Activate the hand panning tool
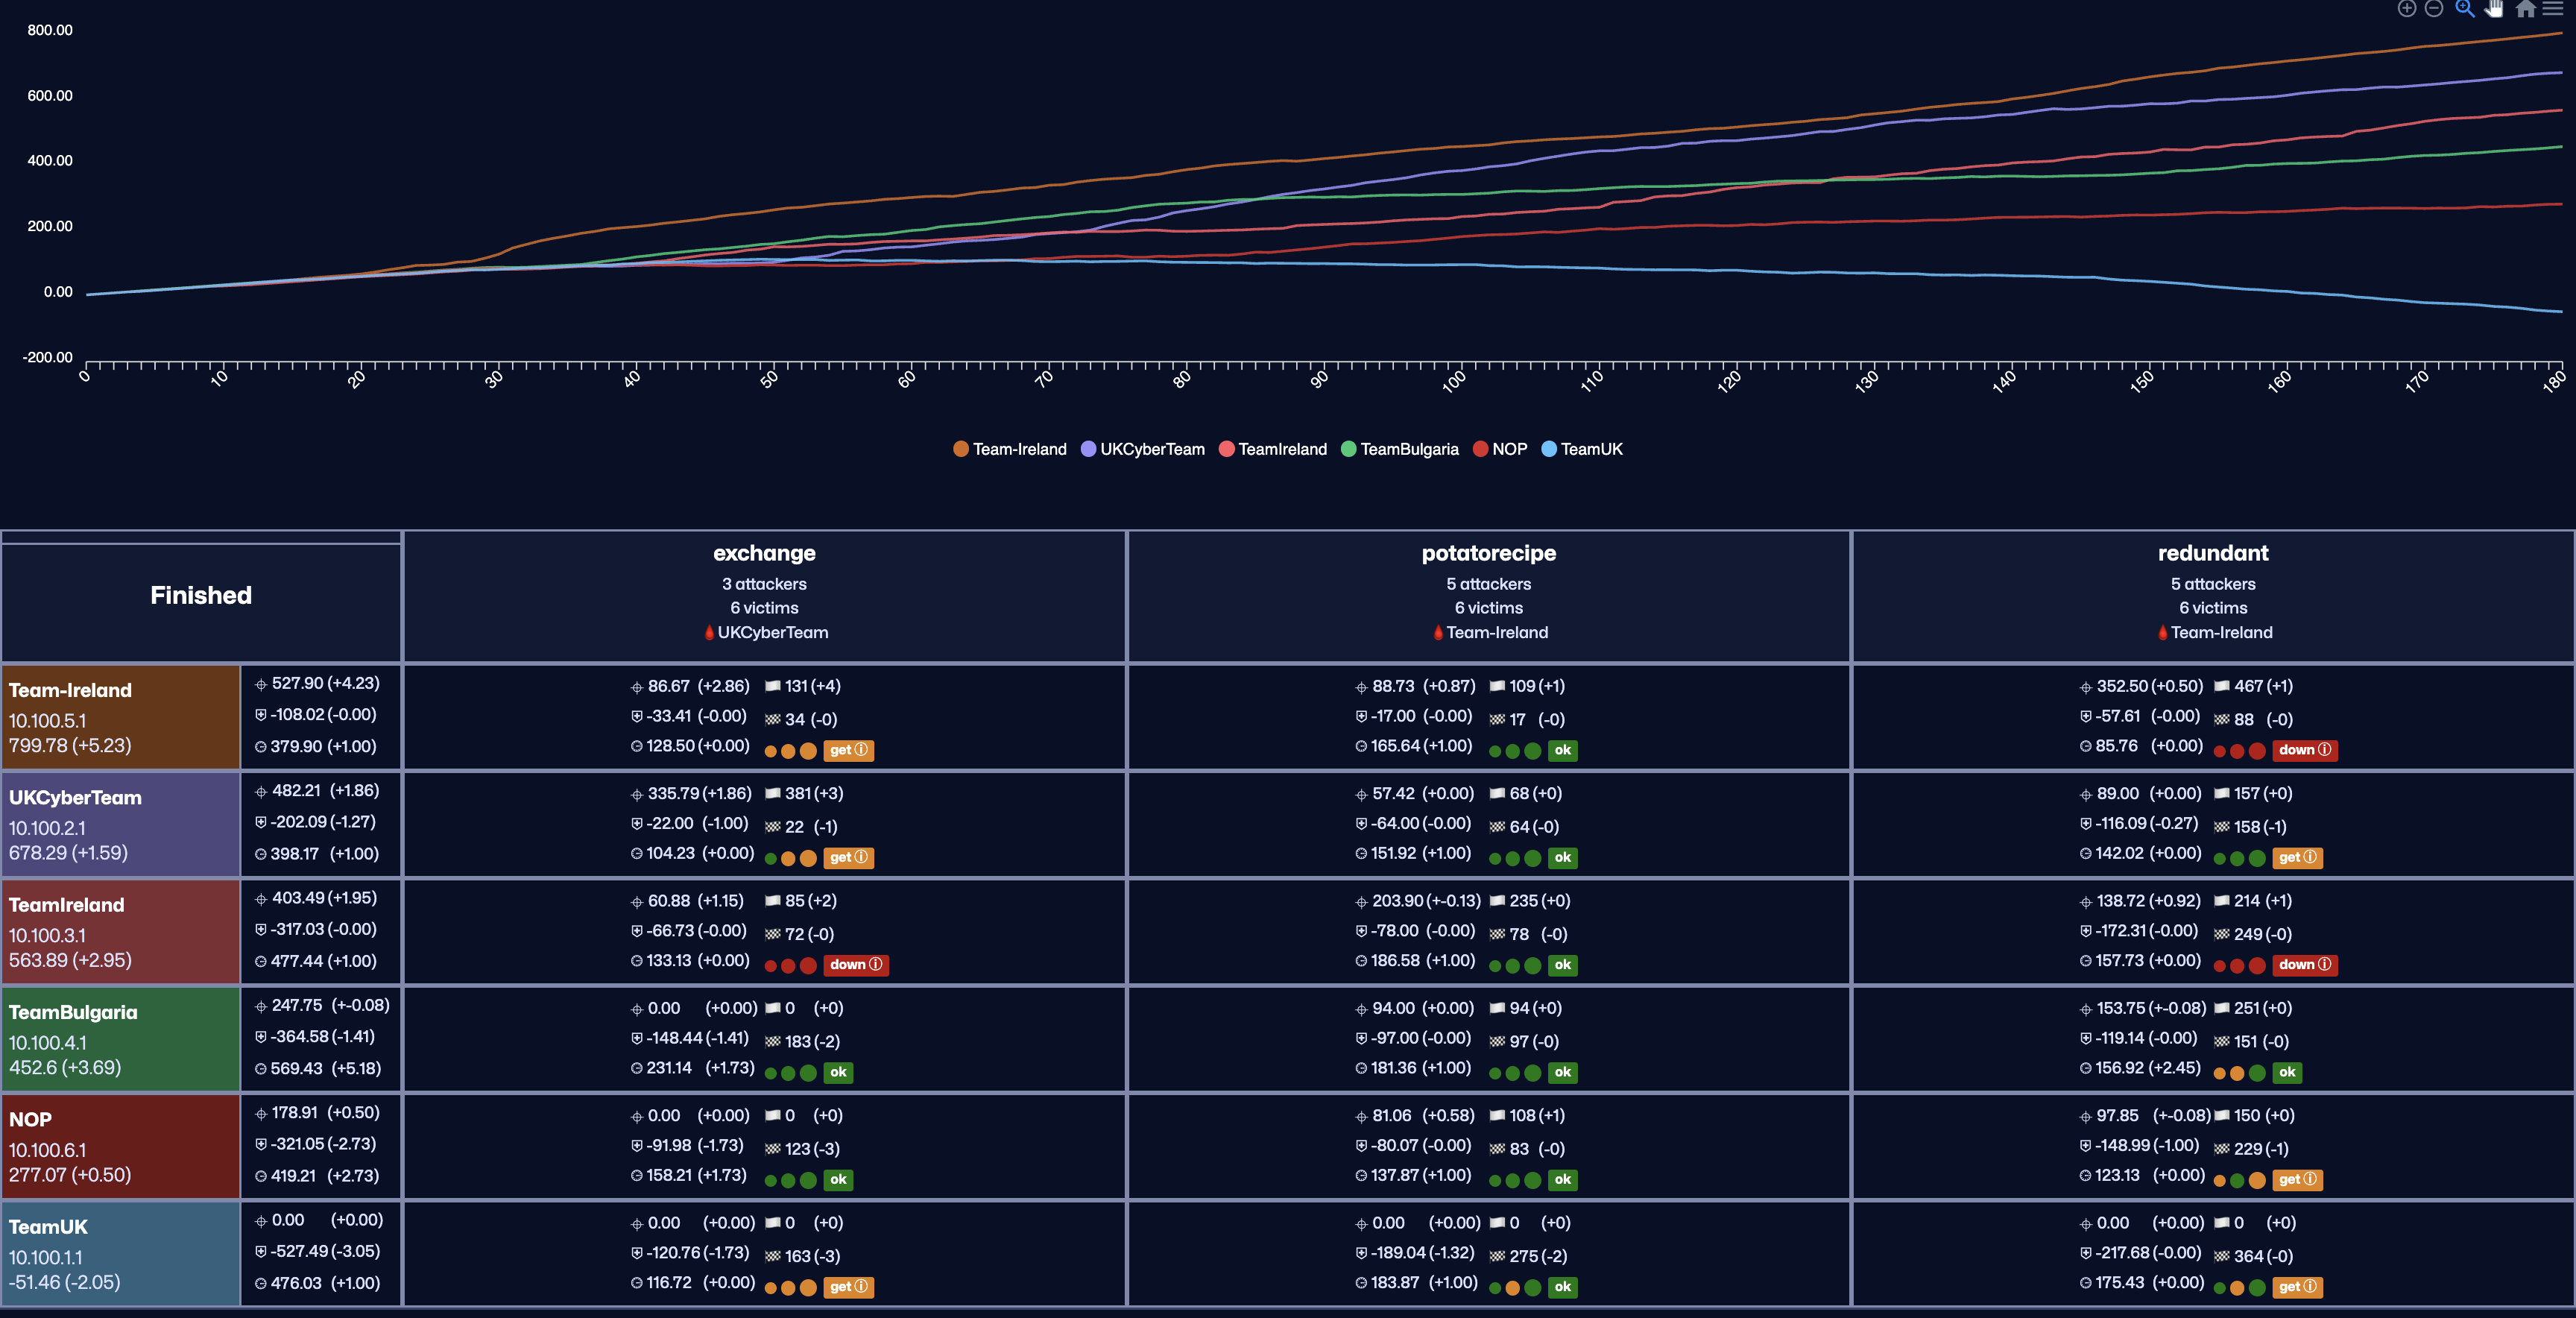This screenshot has height=1318, width=2576. pos(2494,9)
